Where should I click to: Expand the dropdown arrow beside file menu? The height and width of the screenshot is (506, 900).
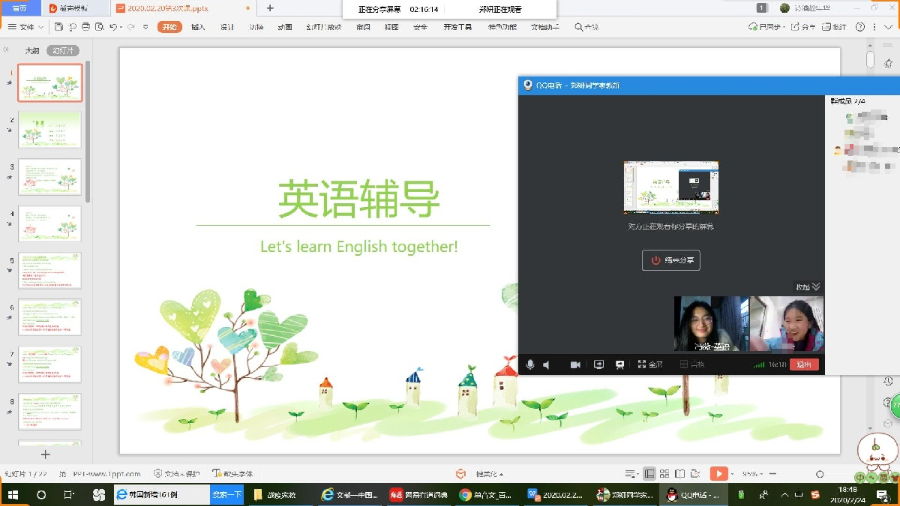(41, 27)
